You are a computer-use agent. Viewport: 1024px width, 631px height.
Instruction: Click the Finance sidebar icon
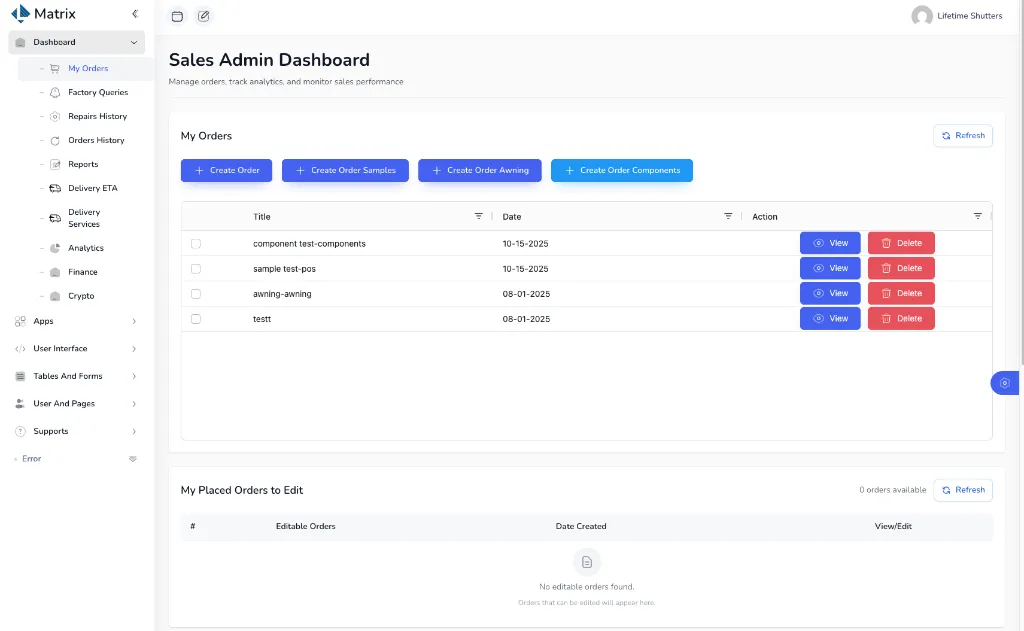(55, 272)
